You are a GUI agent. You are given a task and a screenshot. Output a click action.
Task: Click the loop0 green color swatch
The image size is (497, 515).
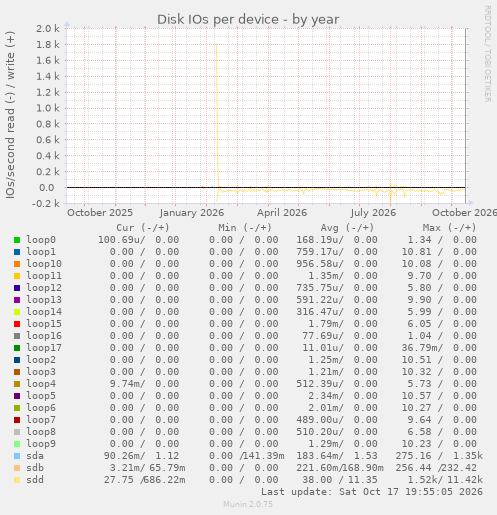17,240
